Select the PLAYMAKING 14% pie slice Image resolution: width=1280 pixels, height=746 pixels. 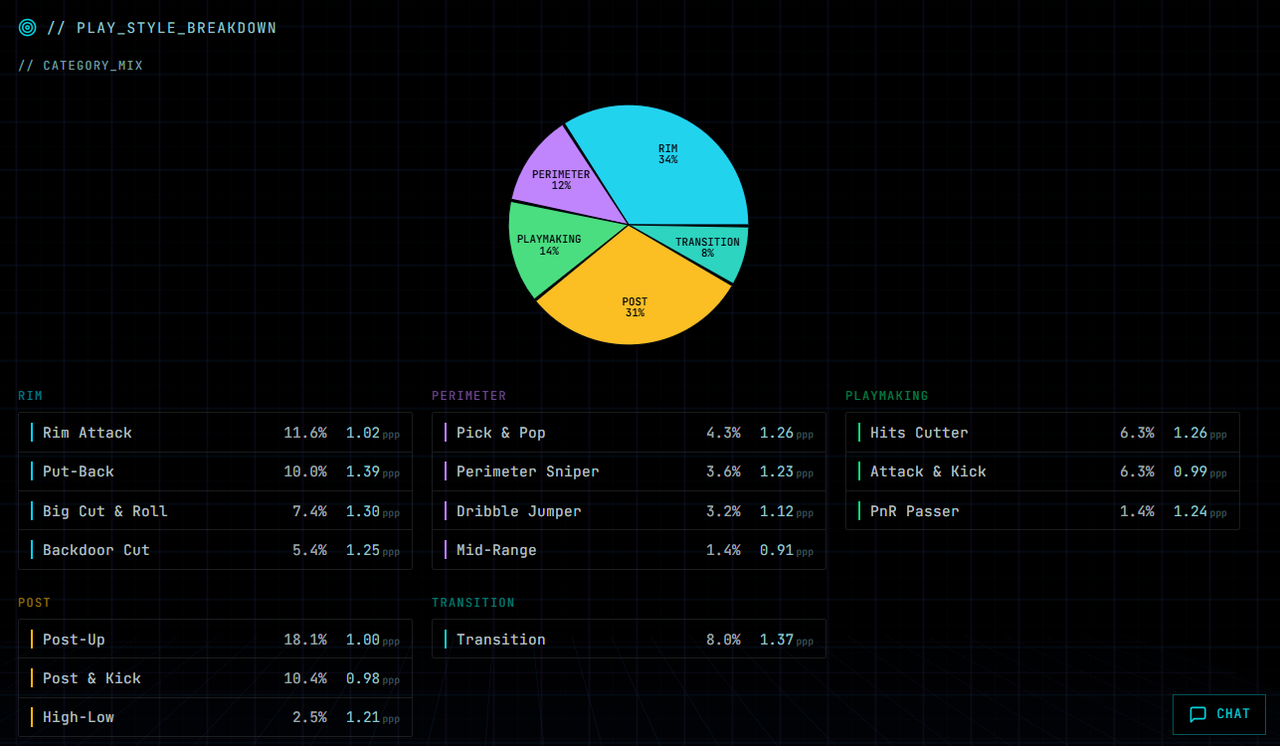tap(549, 245)
